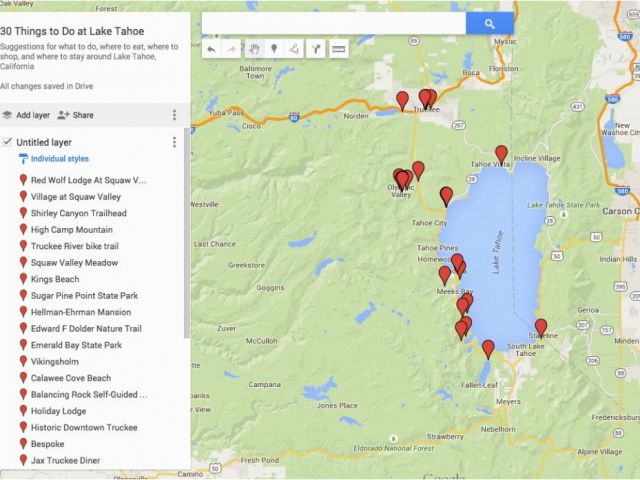640x480 pixels.
Task: Select Emerald Bay State Park entry
Action: coord(76,345)
